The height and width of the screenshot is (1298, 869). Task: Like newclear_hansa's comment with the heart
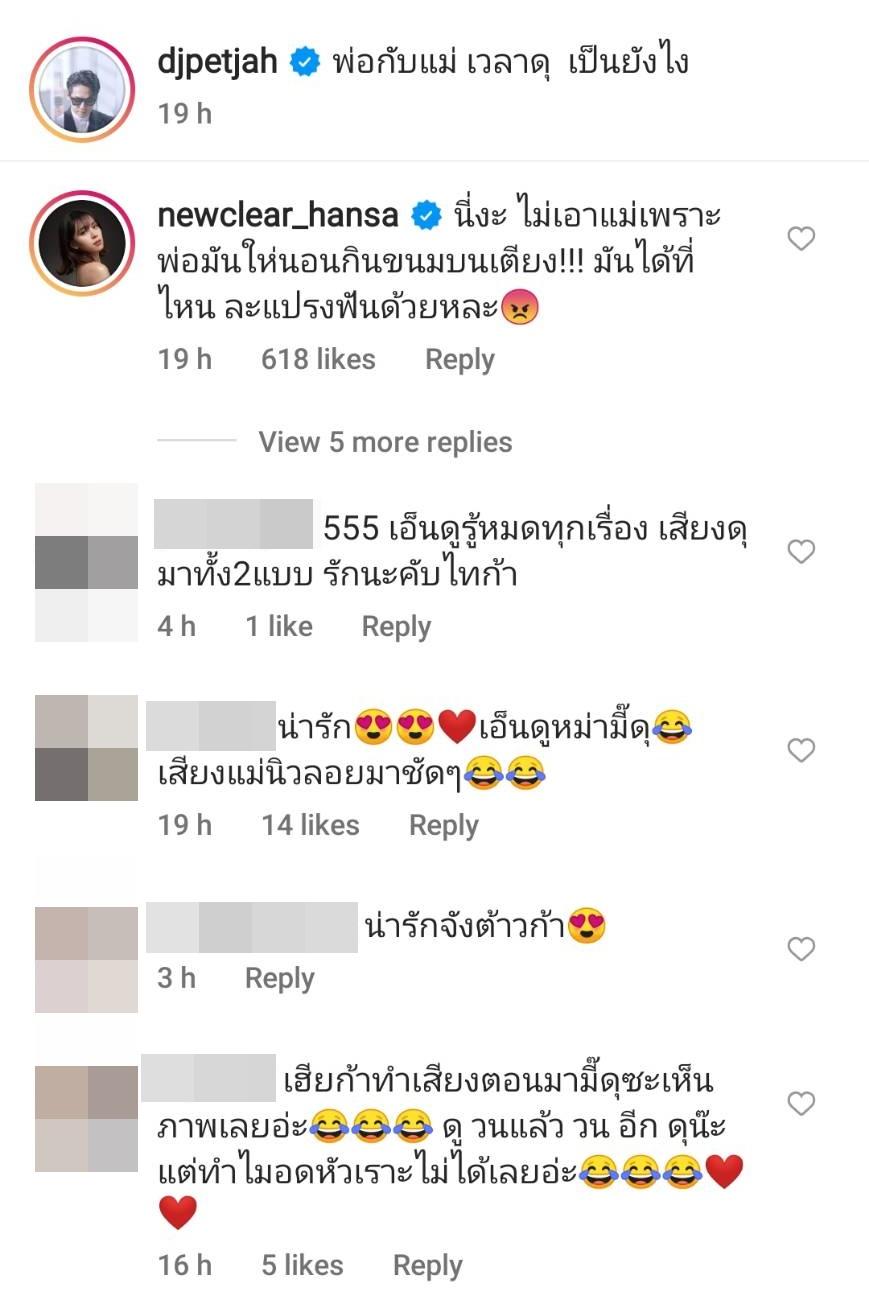pyautogui.click(x=801, y=238)
